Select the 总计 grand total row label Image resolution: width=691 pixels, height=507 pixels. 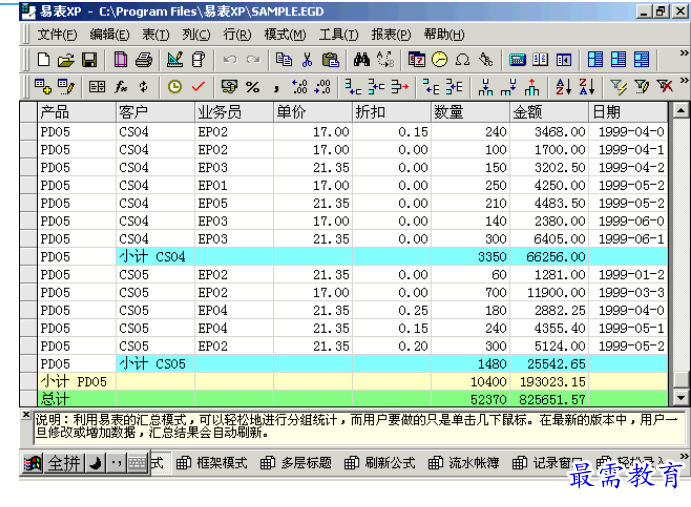click(77, 399)
